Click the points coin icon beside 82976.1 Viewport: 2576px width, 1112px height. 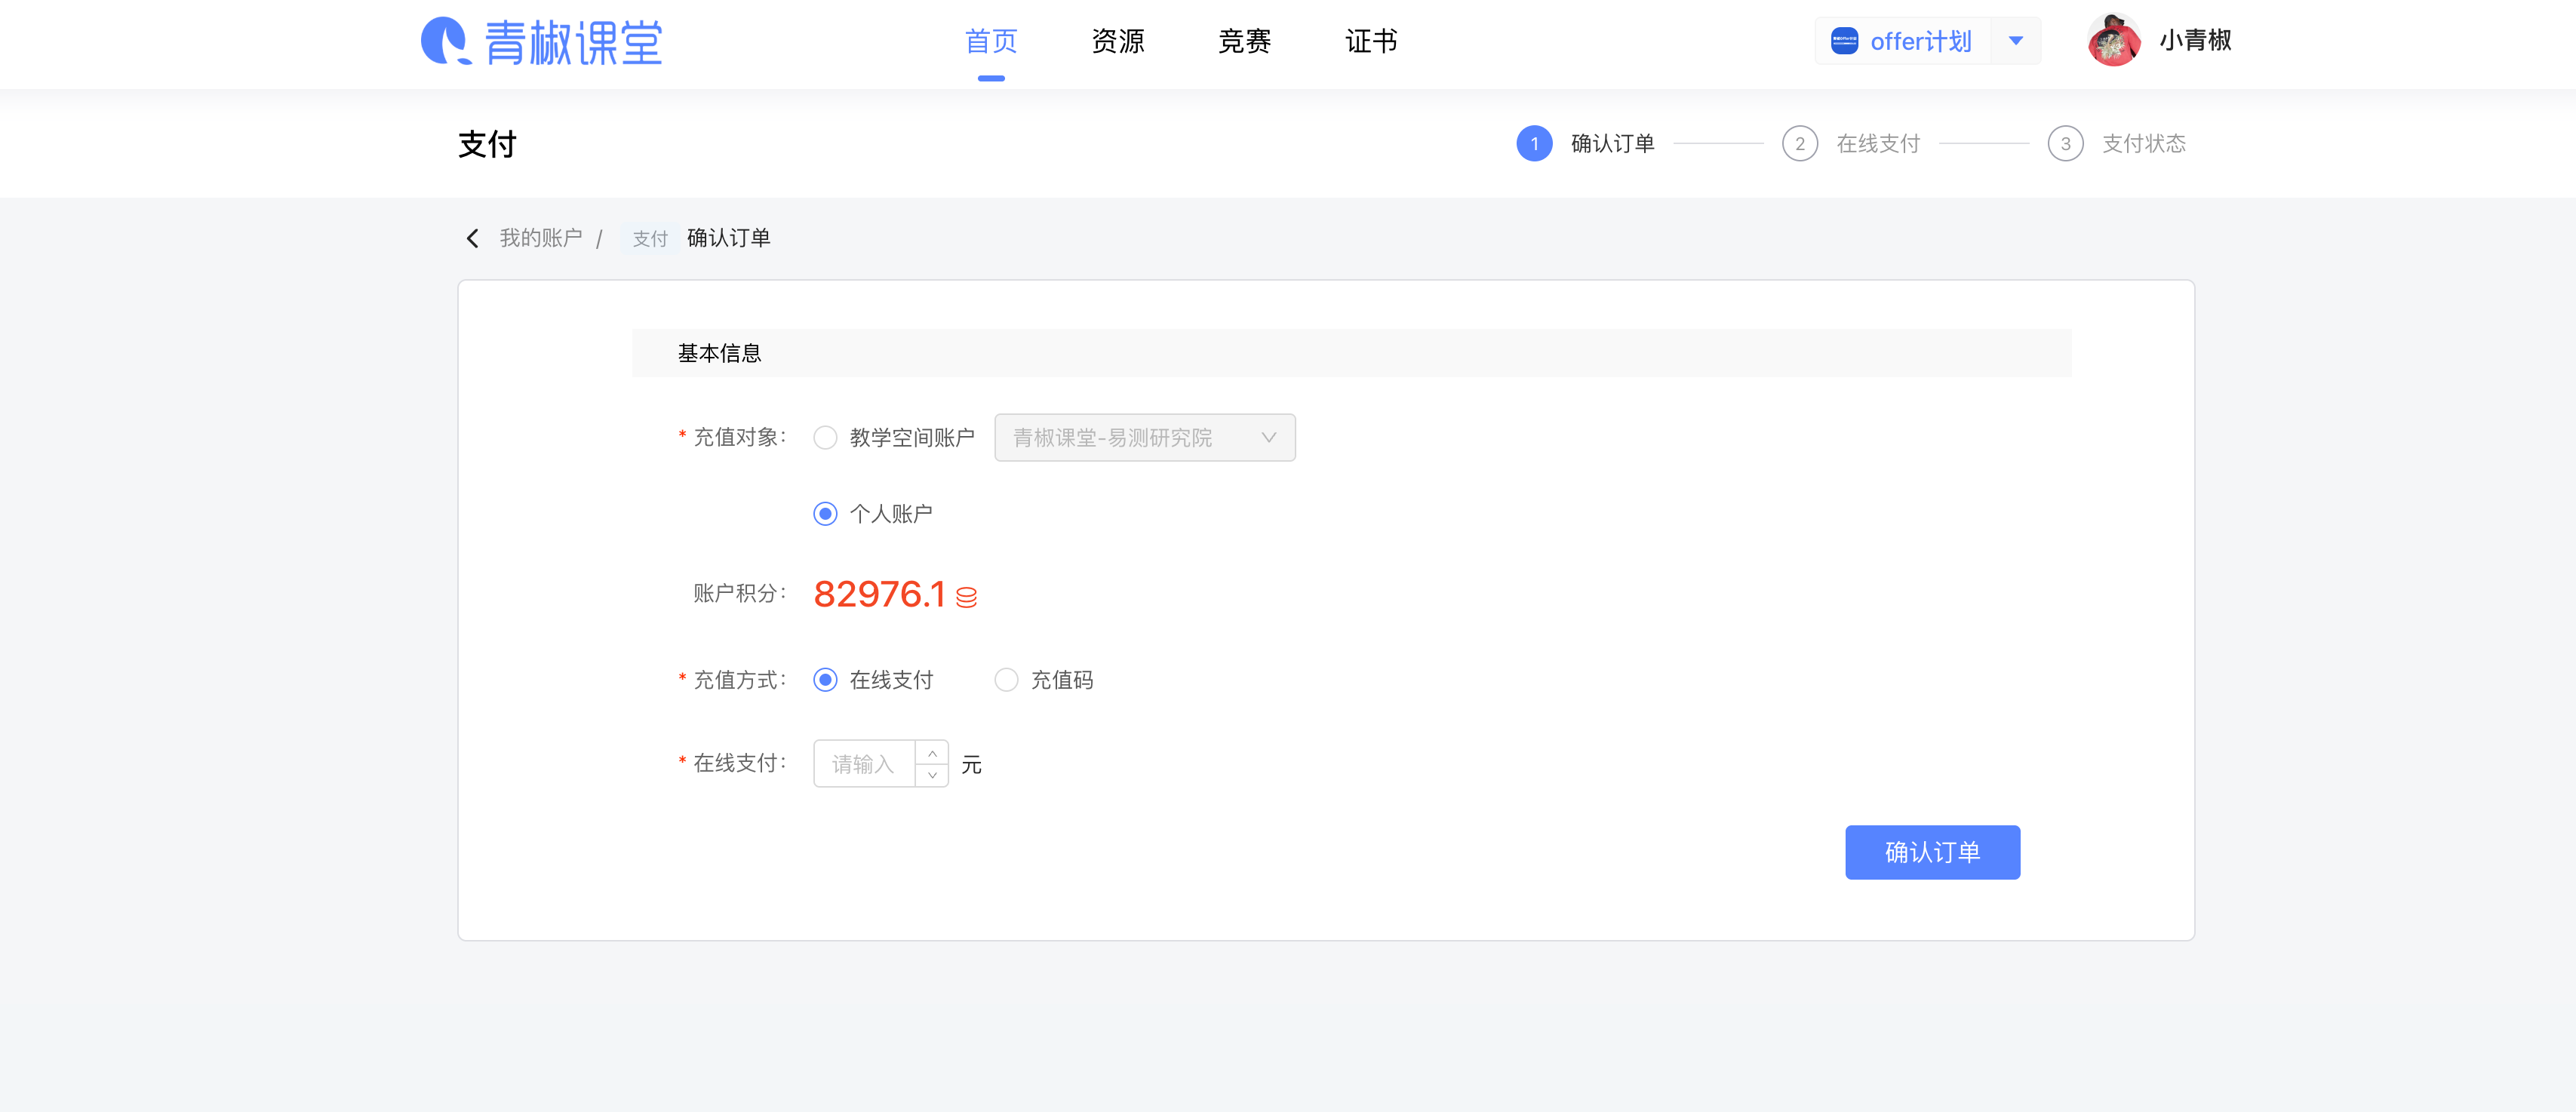[966, 597]
